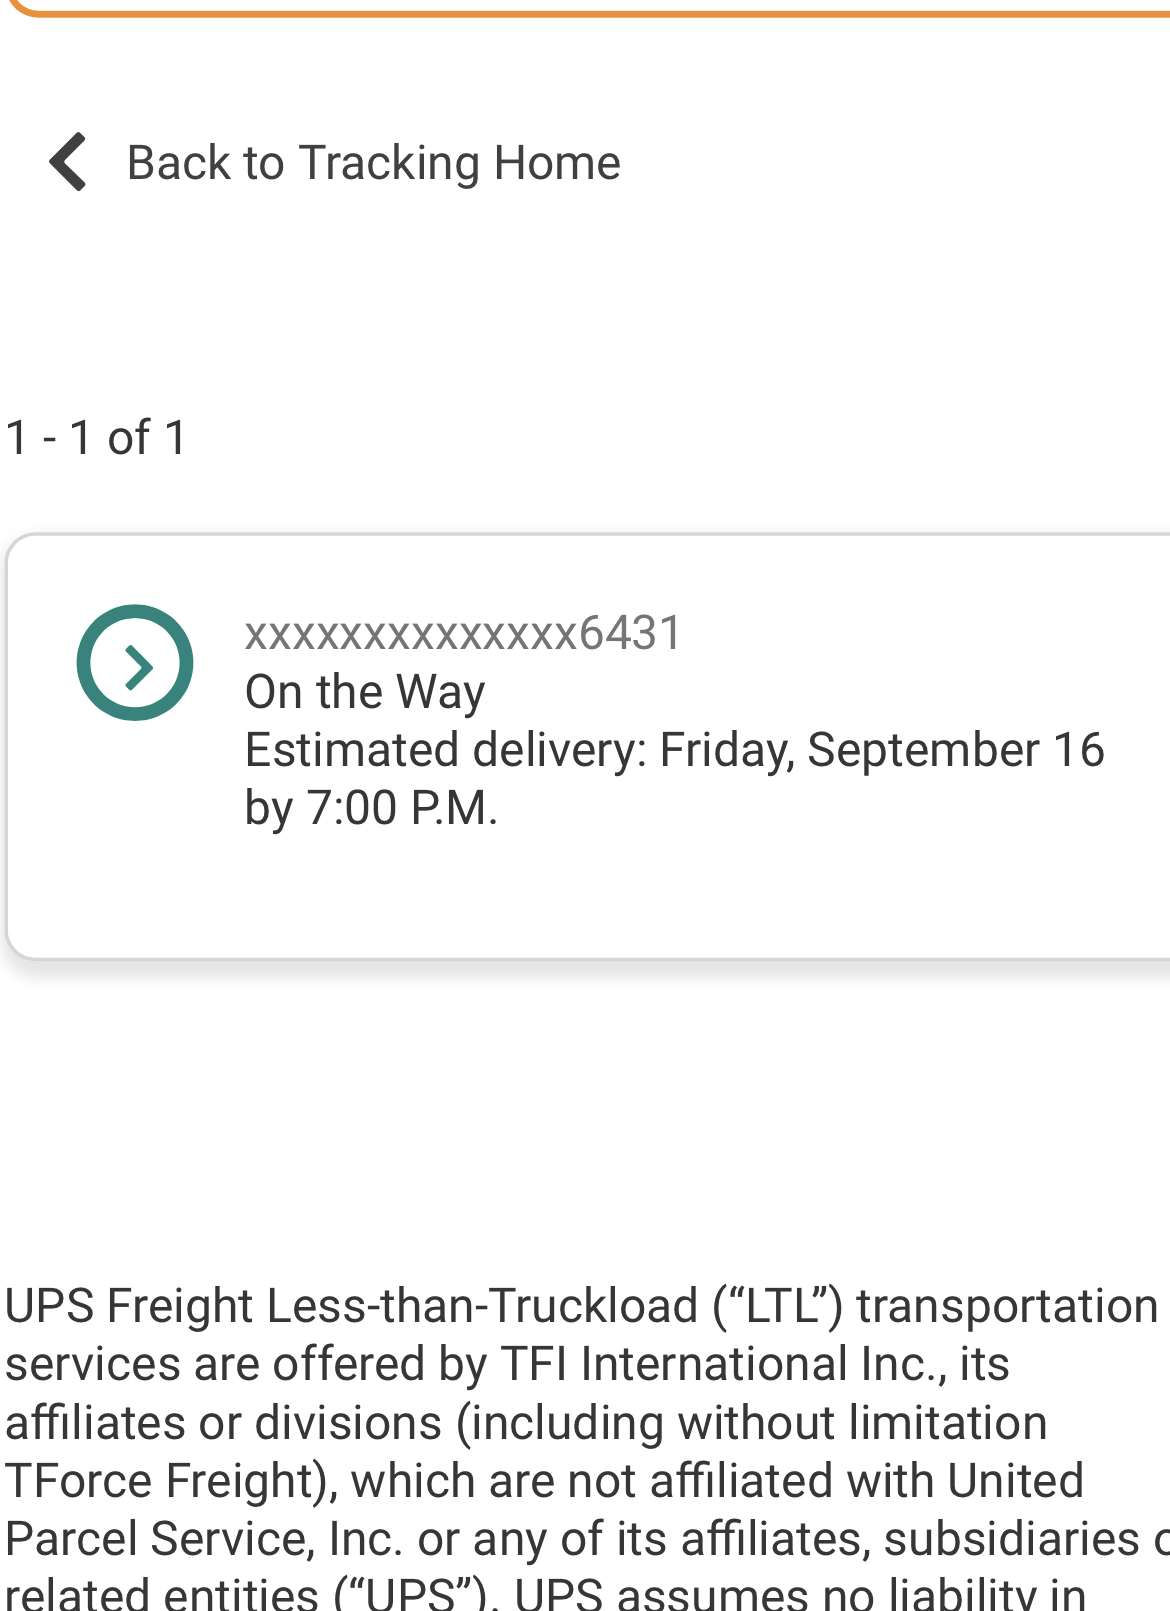
Task: Click the masked x characters of tracking number
Action: pyautogui.click(x=410, y=635)
